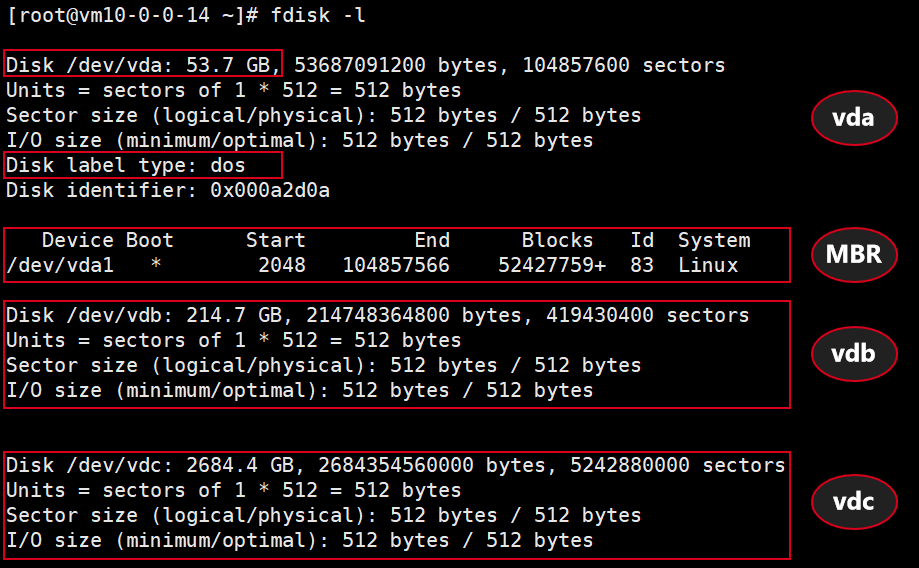
Task: Click the vda oval label
Action: click(854, 118)
